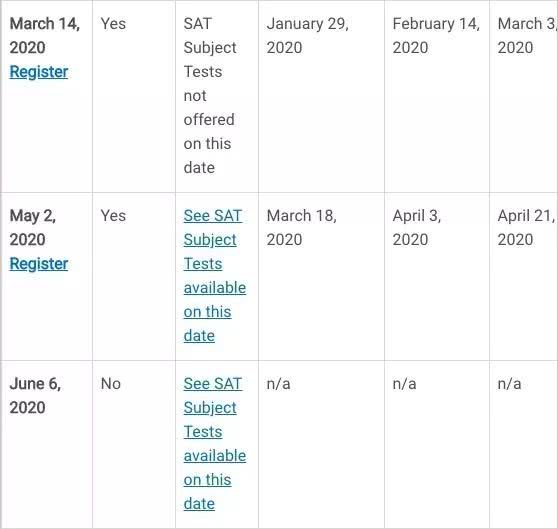
Task: Select the May 2, 2020 date text
Action: [33, 227]
